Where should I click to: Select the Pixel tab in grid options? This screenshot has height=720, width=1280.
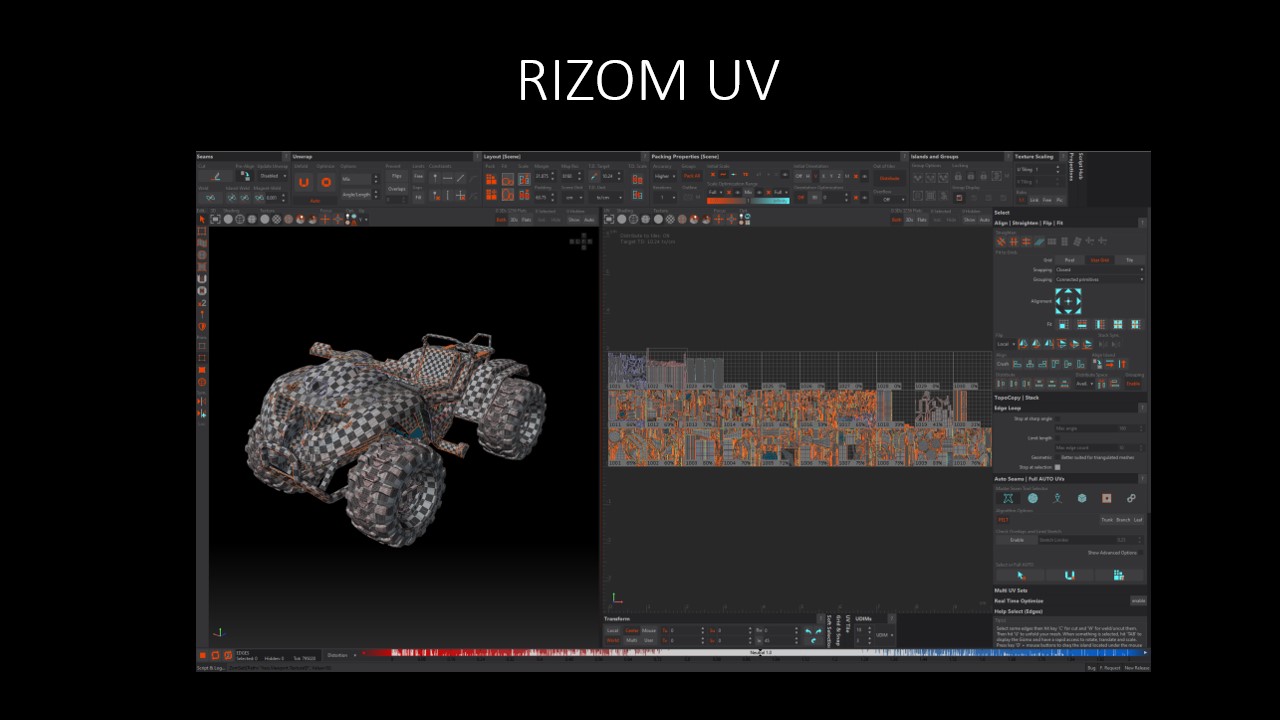(1070, 260)
